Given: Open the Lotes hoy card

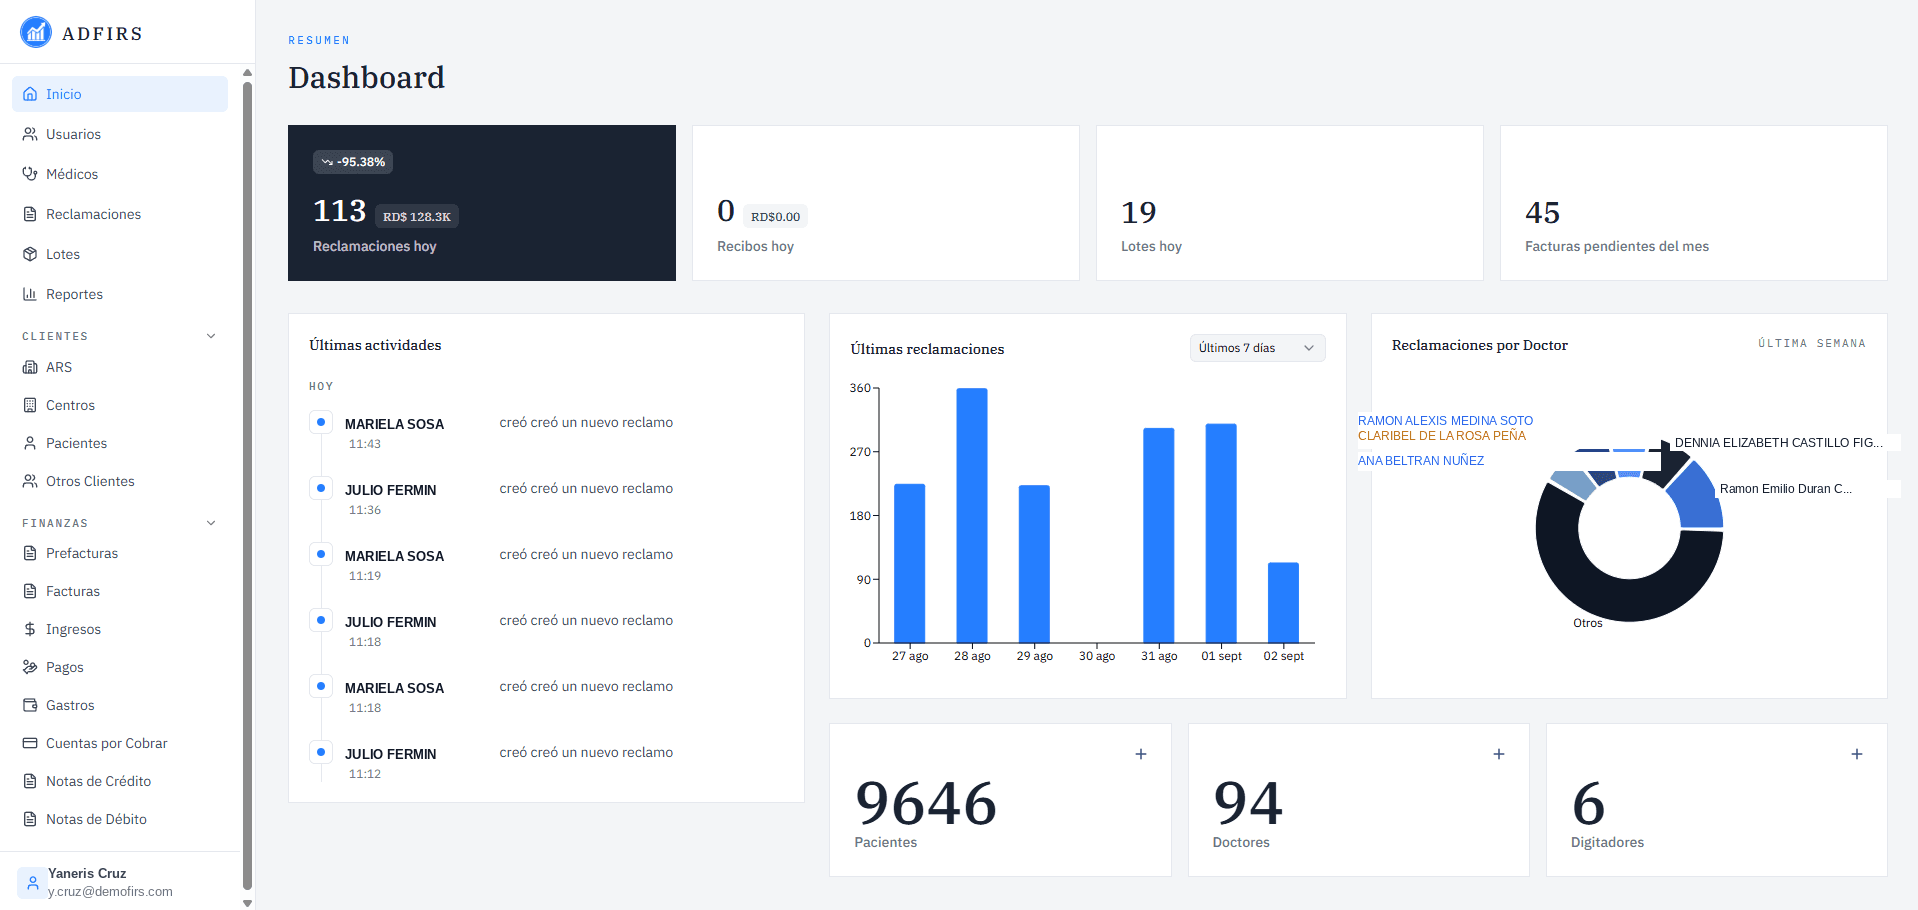Looking at the screenshot, I should 1290,203.
